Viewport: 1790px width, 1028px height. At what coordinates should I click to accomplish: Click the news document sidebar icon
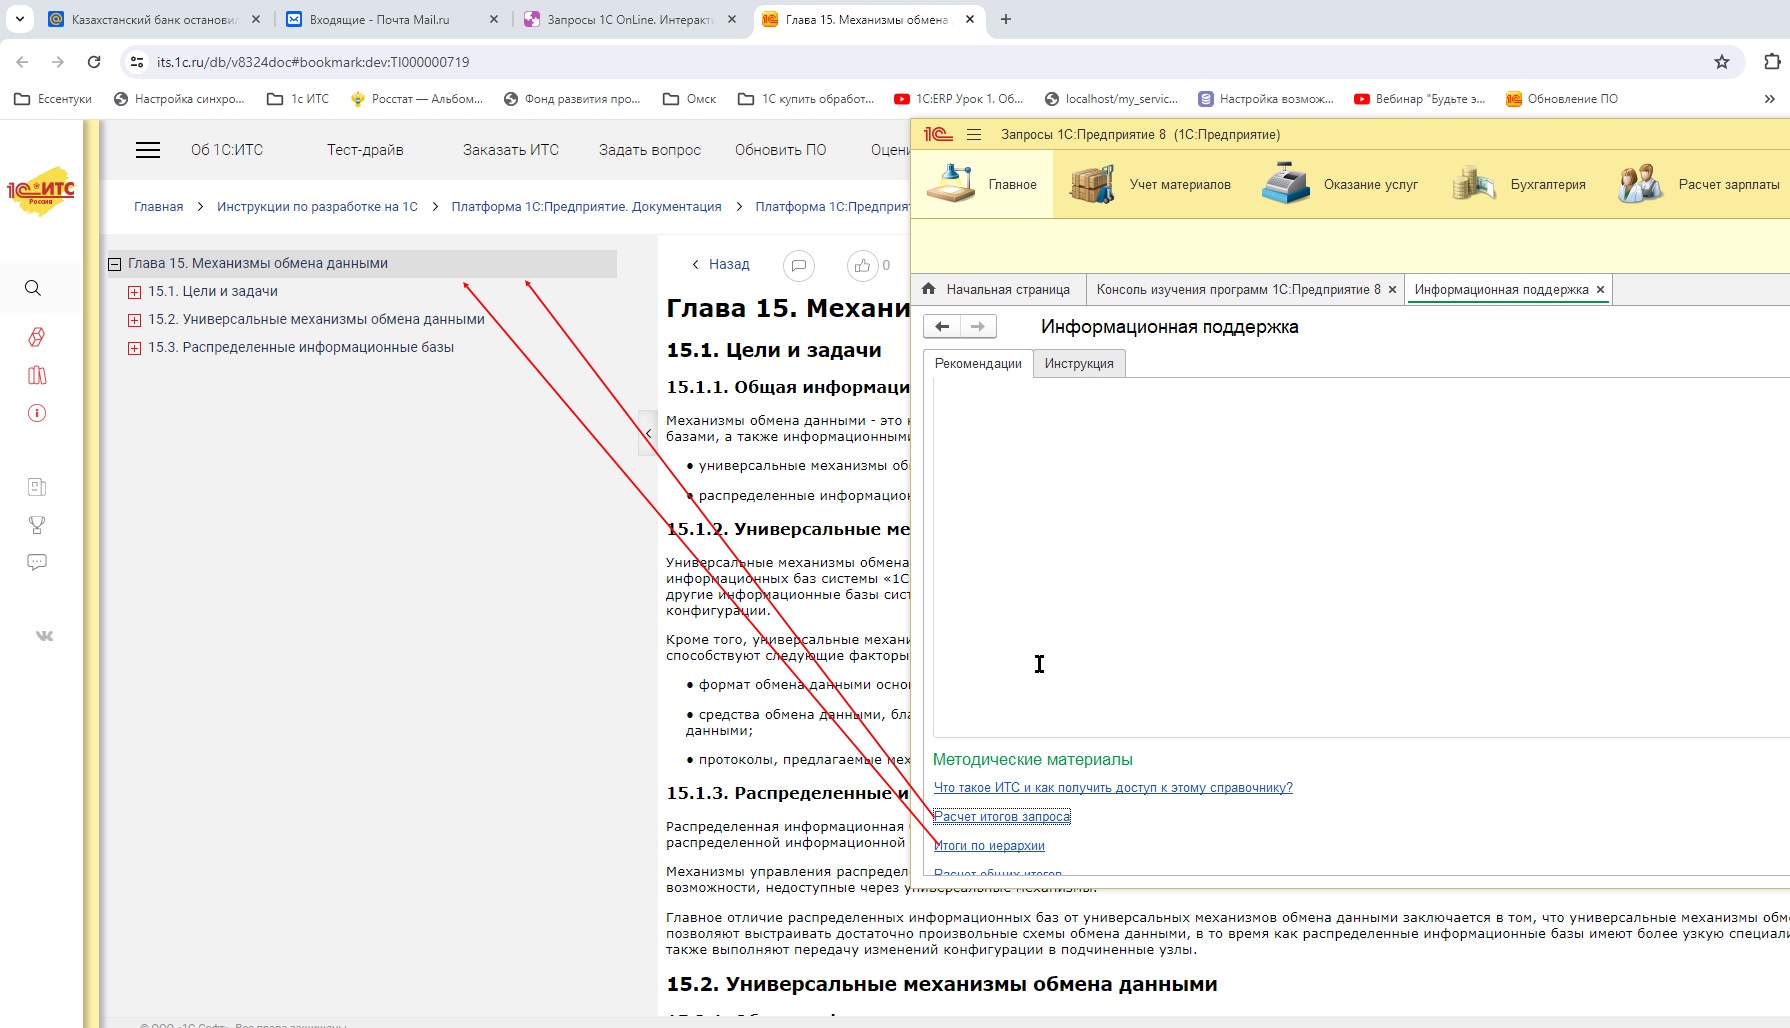point(37,487)
